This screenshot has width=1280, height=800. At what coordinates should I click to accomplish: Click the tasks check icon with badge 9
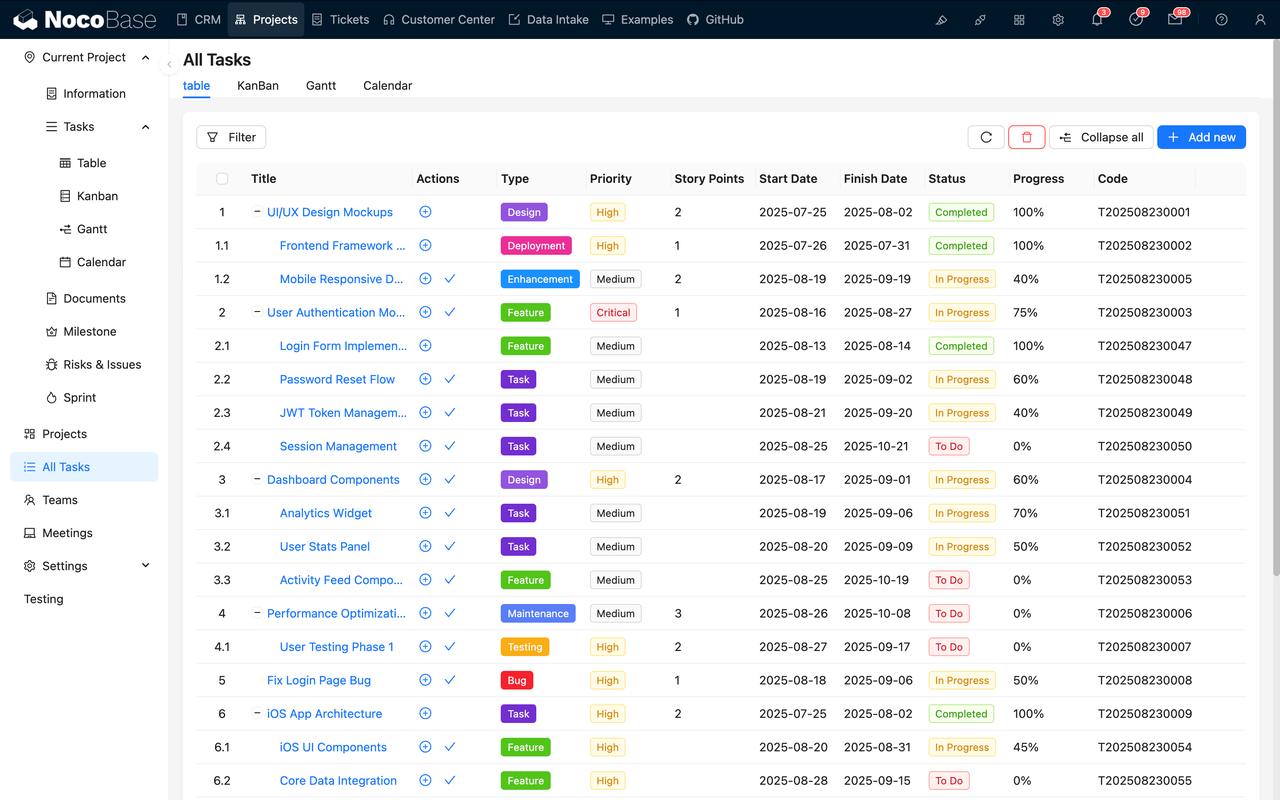(1136, 19)
